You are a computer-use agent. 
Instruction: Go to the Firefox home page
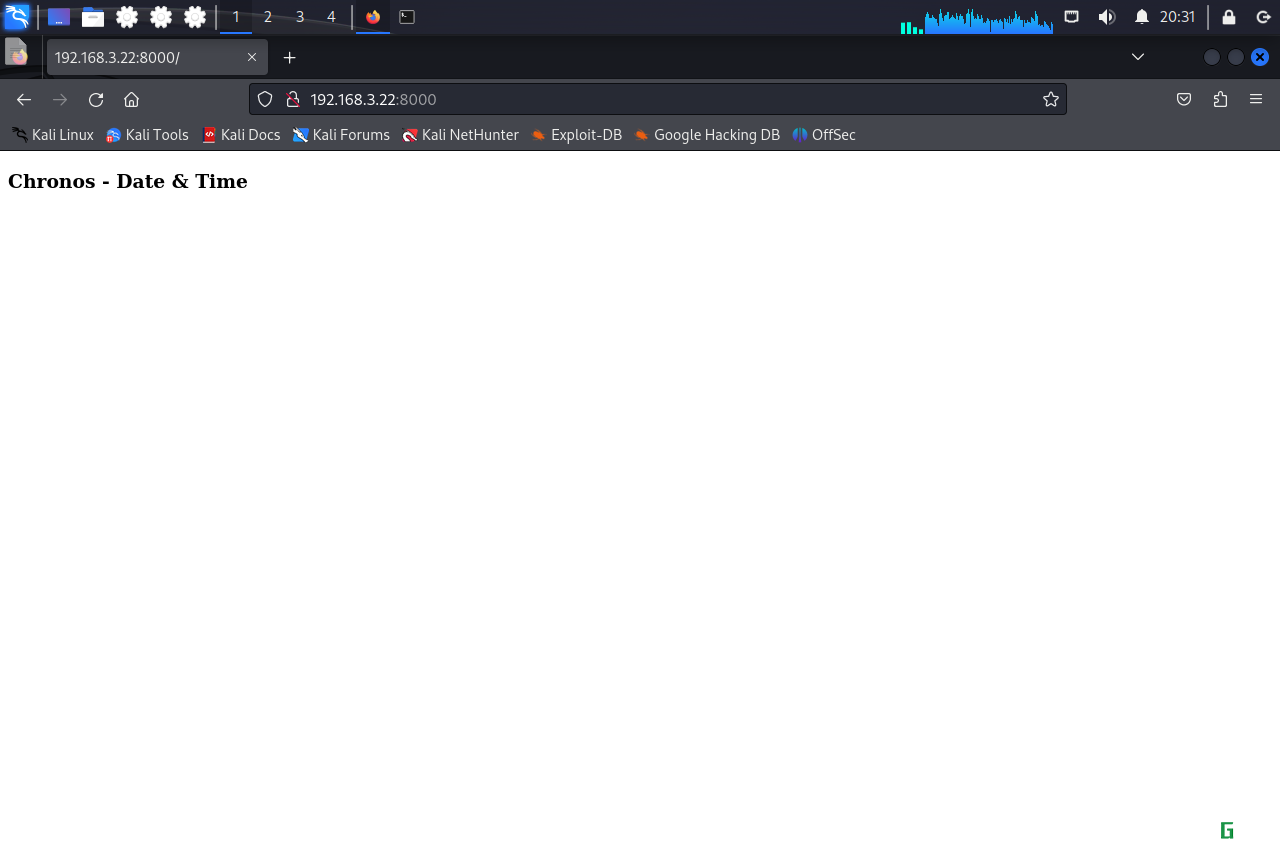(x=131, y=99)
